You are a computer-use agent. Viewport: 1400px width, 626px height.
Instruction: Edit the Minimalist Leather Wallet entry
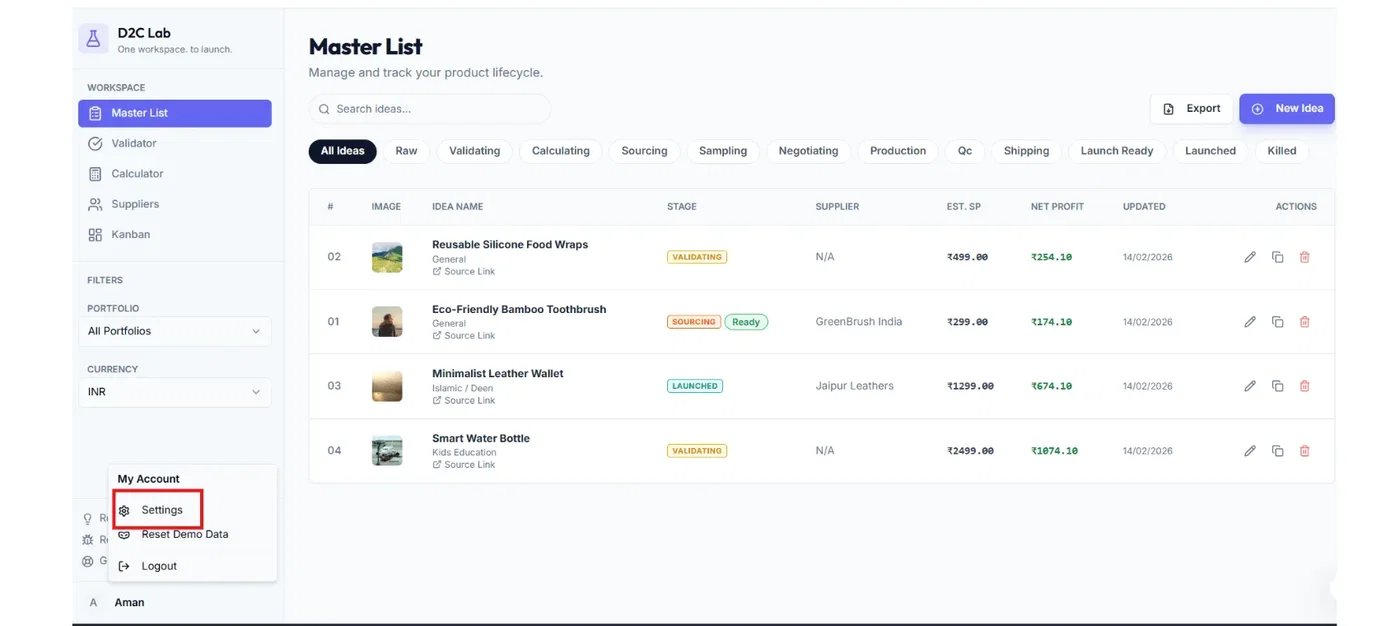coord(1250,386)
